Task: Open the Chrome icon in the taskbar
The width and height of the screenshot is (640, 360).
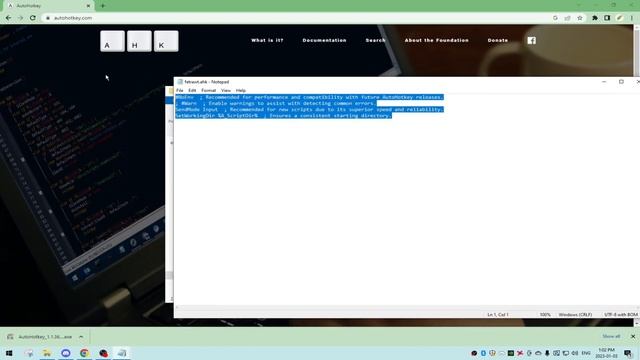Action: (84, 353)
